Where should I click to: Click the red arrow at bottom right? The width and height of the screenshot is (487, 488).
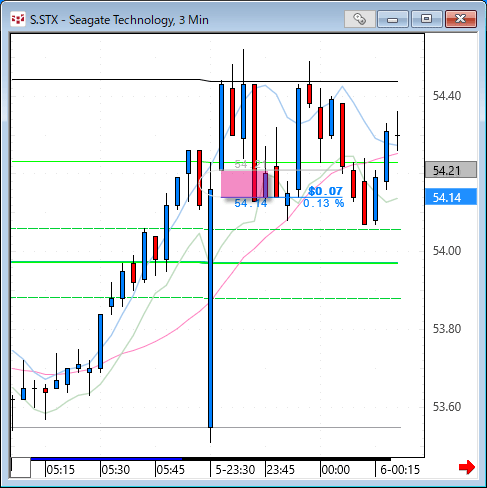(x=467, y=467)
